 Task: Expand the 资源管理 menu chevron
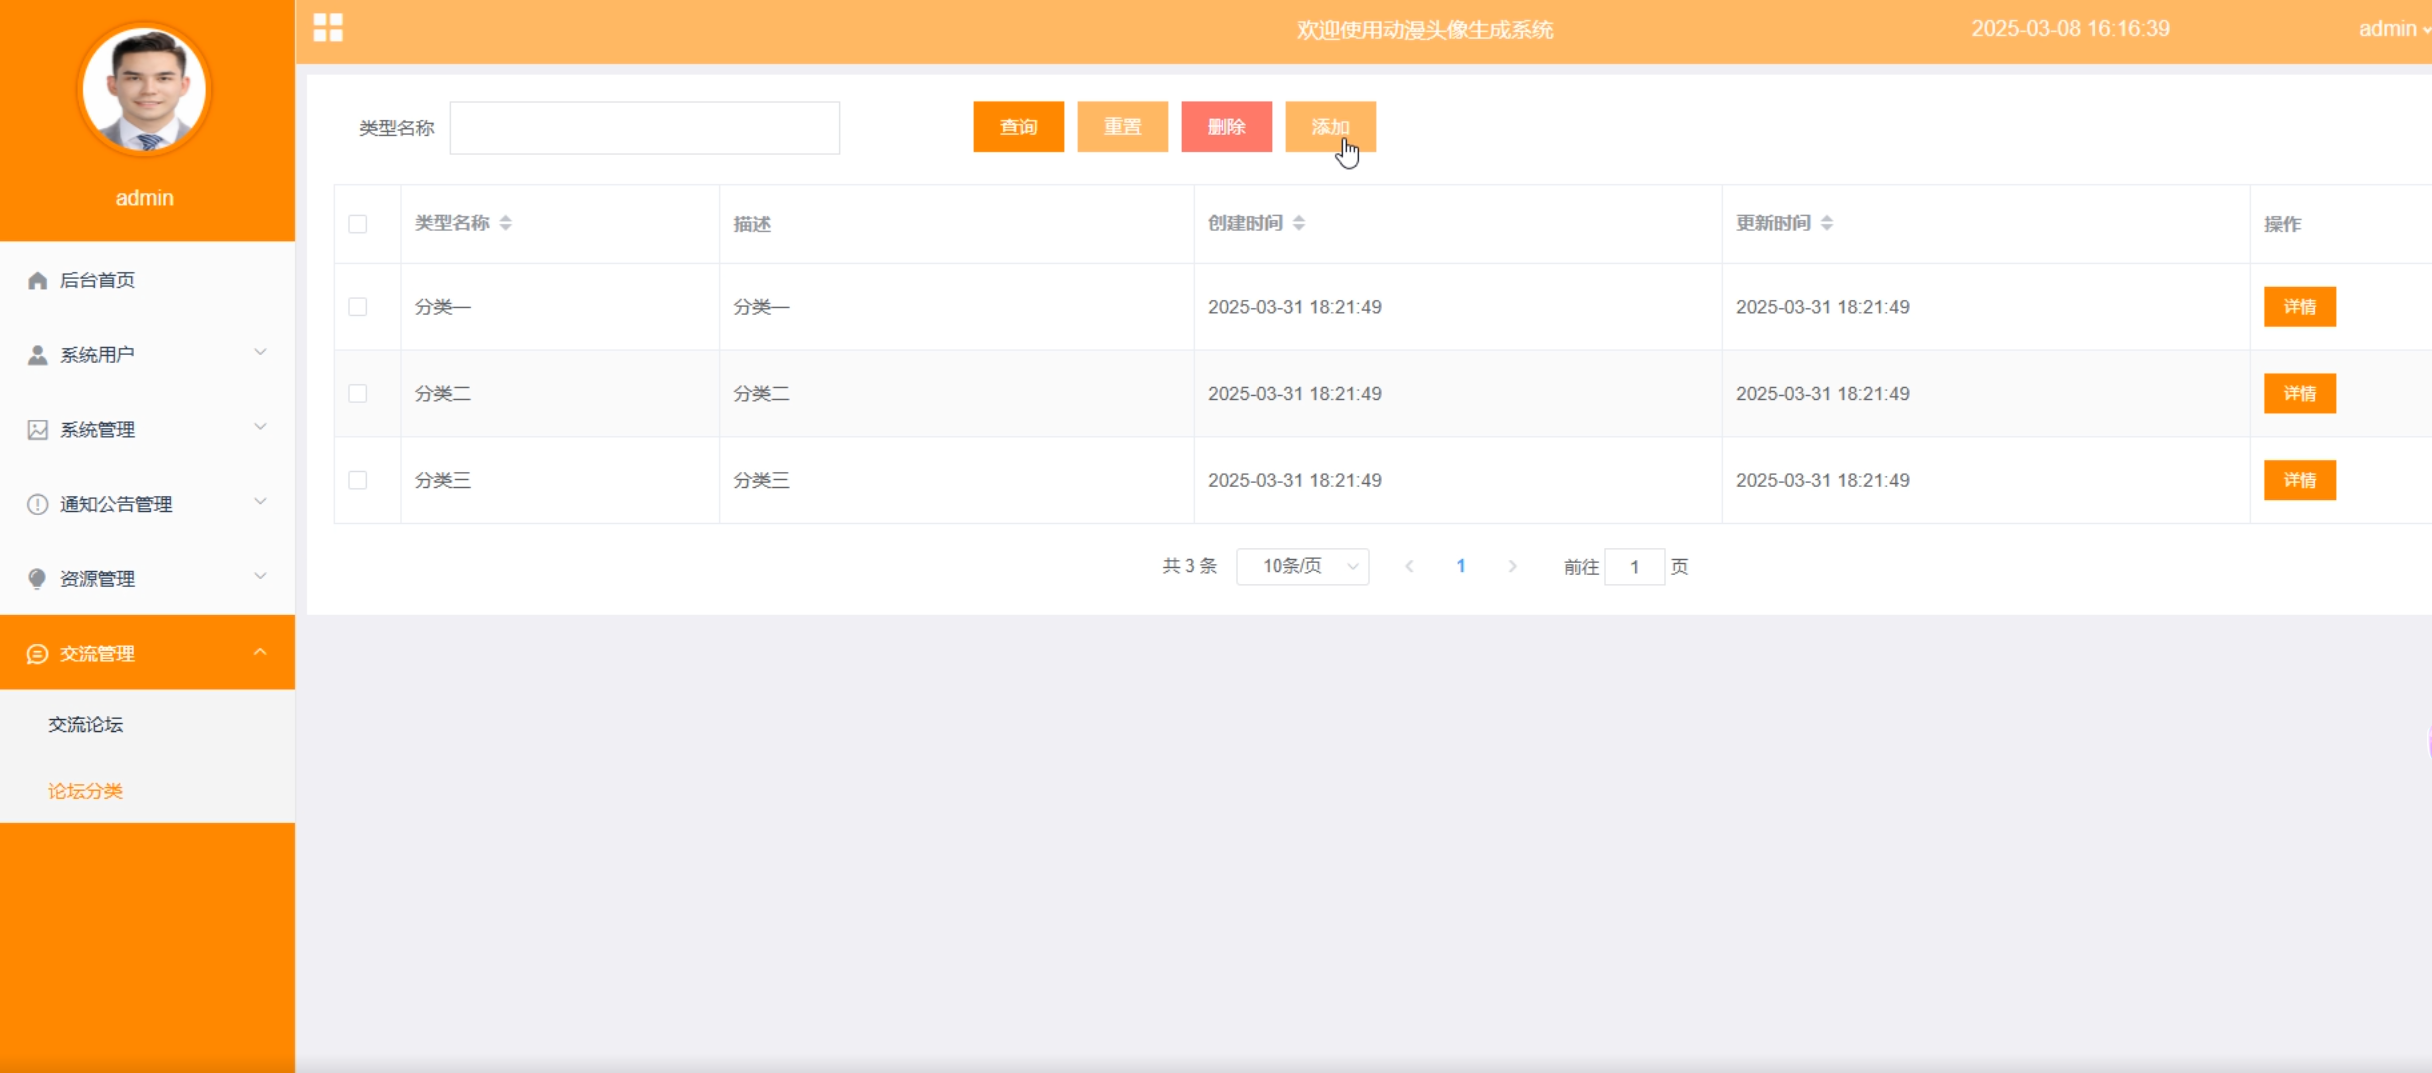click(x=260, y=576)
